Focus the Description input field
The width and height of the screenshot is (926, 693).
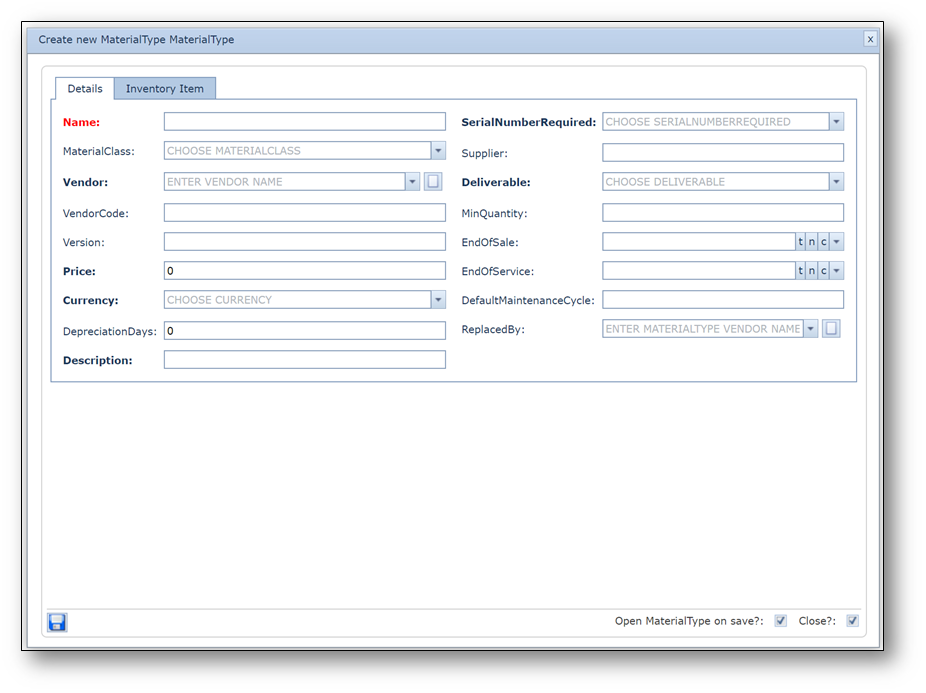(x=305, y=360)
